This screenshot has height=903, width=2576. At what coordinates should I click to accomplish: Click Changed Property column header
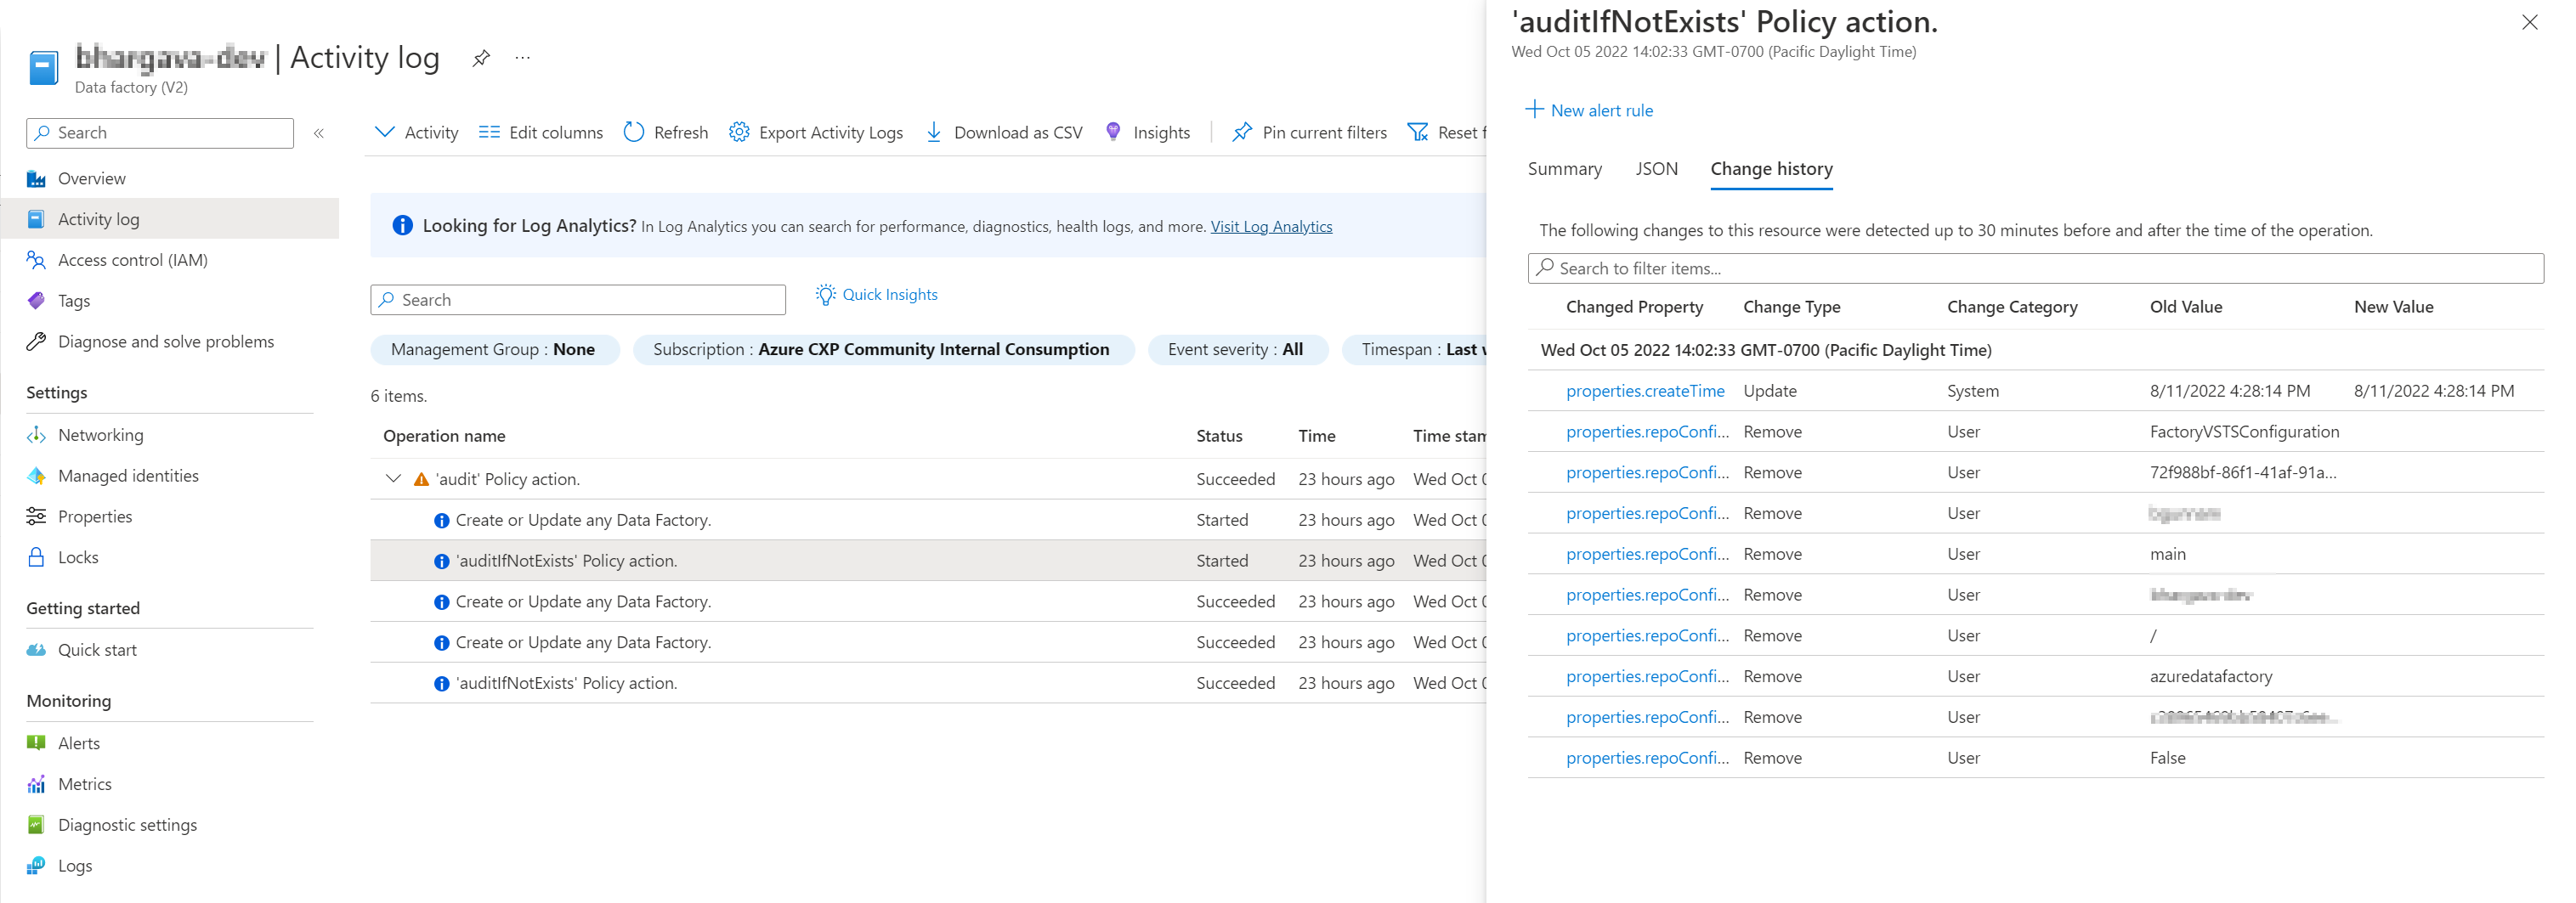[x=1634, y=307]
